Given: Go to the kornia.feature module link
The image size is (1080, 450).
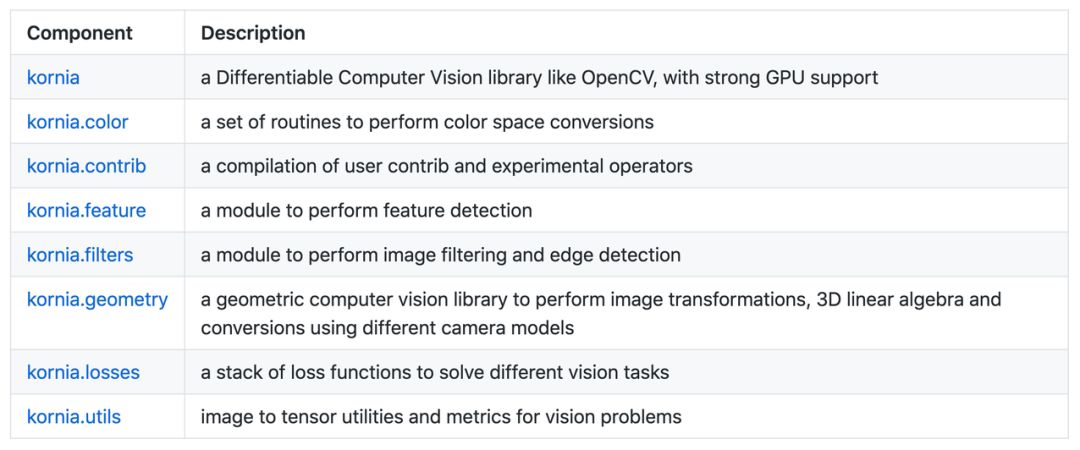Looking at the screenshot, I should (86, 210).
